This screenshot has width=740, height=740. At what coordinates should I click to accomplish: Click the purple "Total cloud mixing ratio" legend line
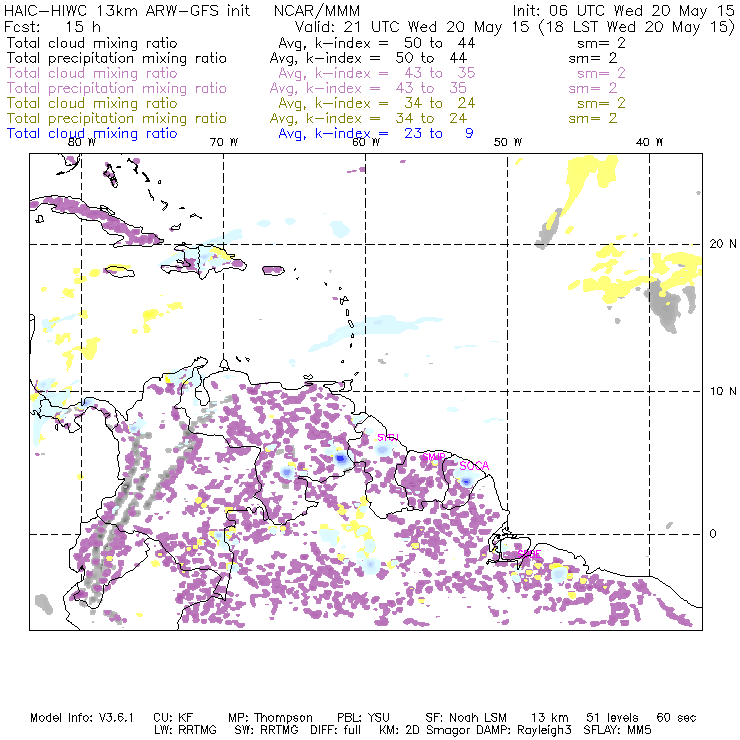pyautogui.click(x=92, y=73)
